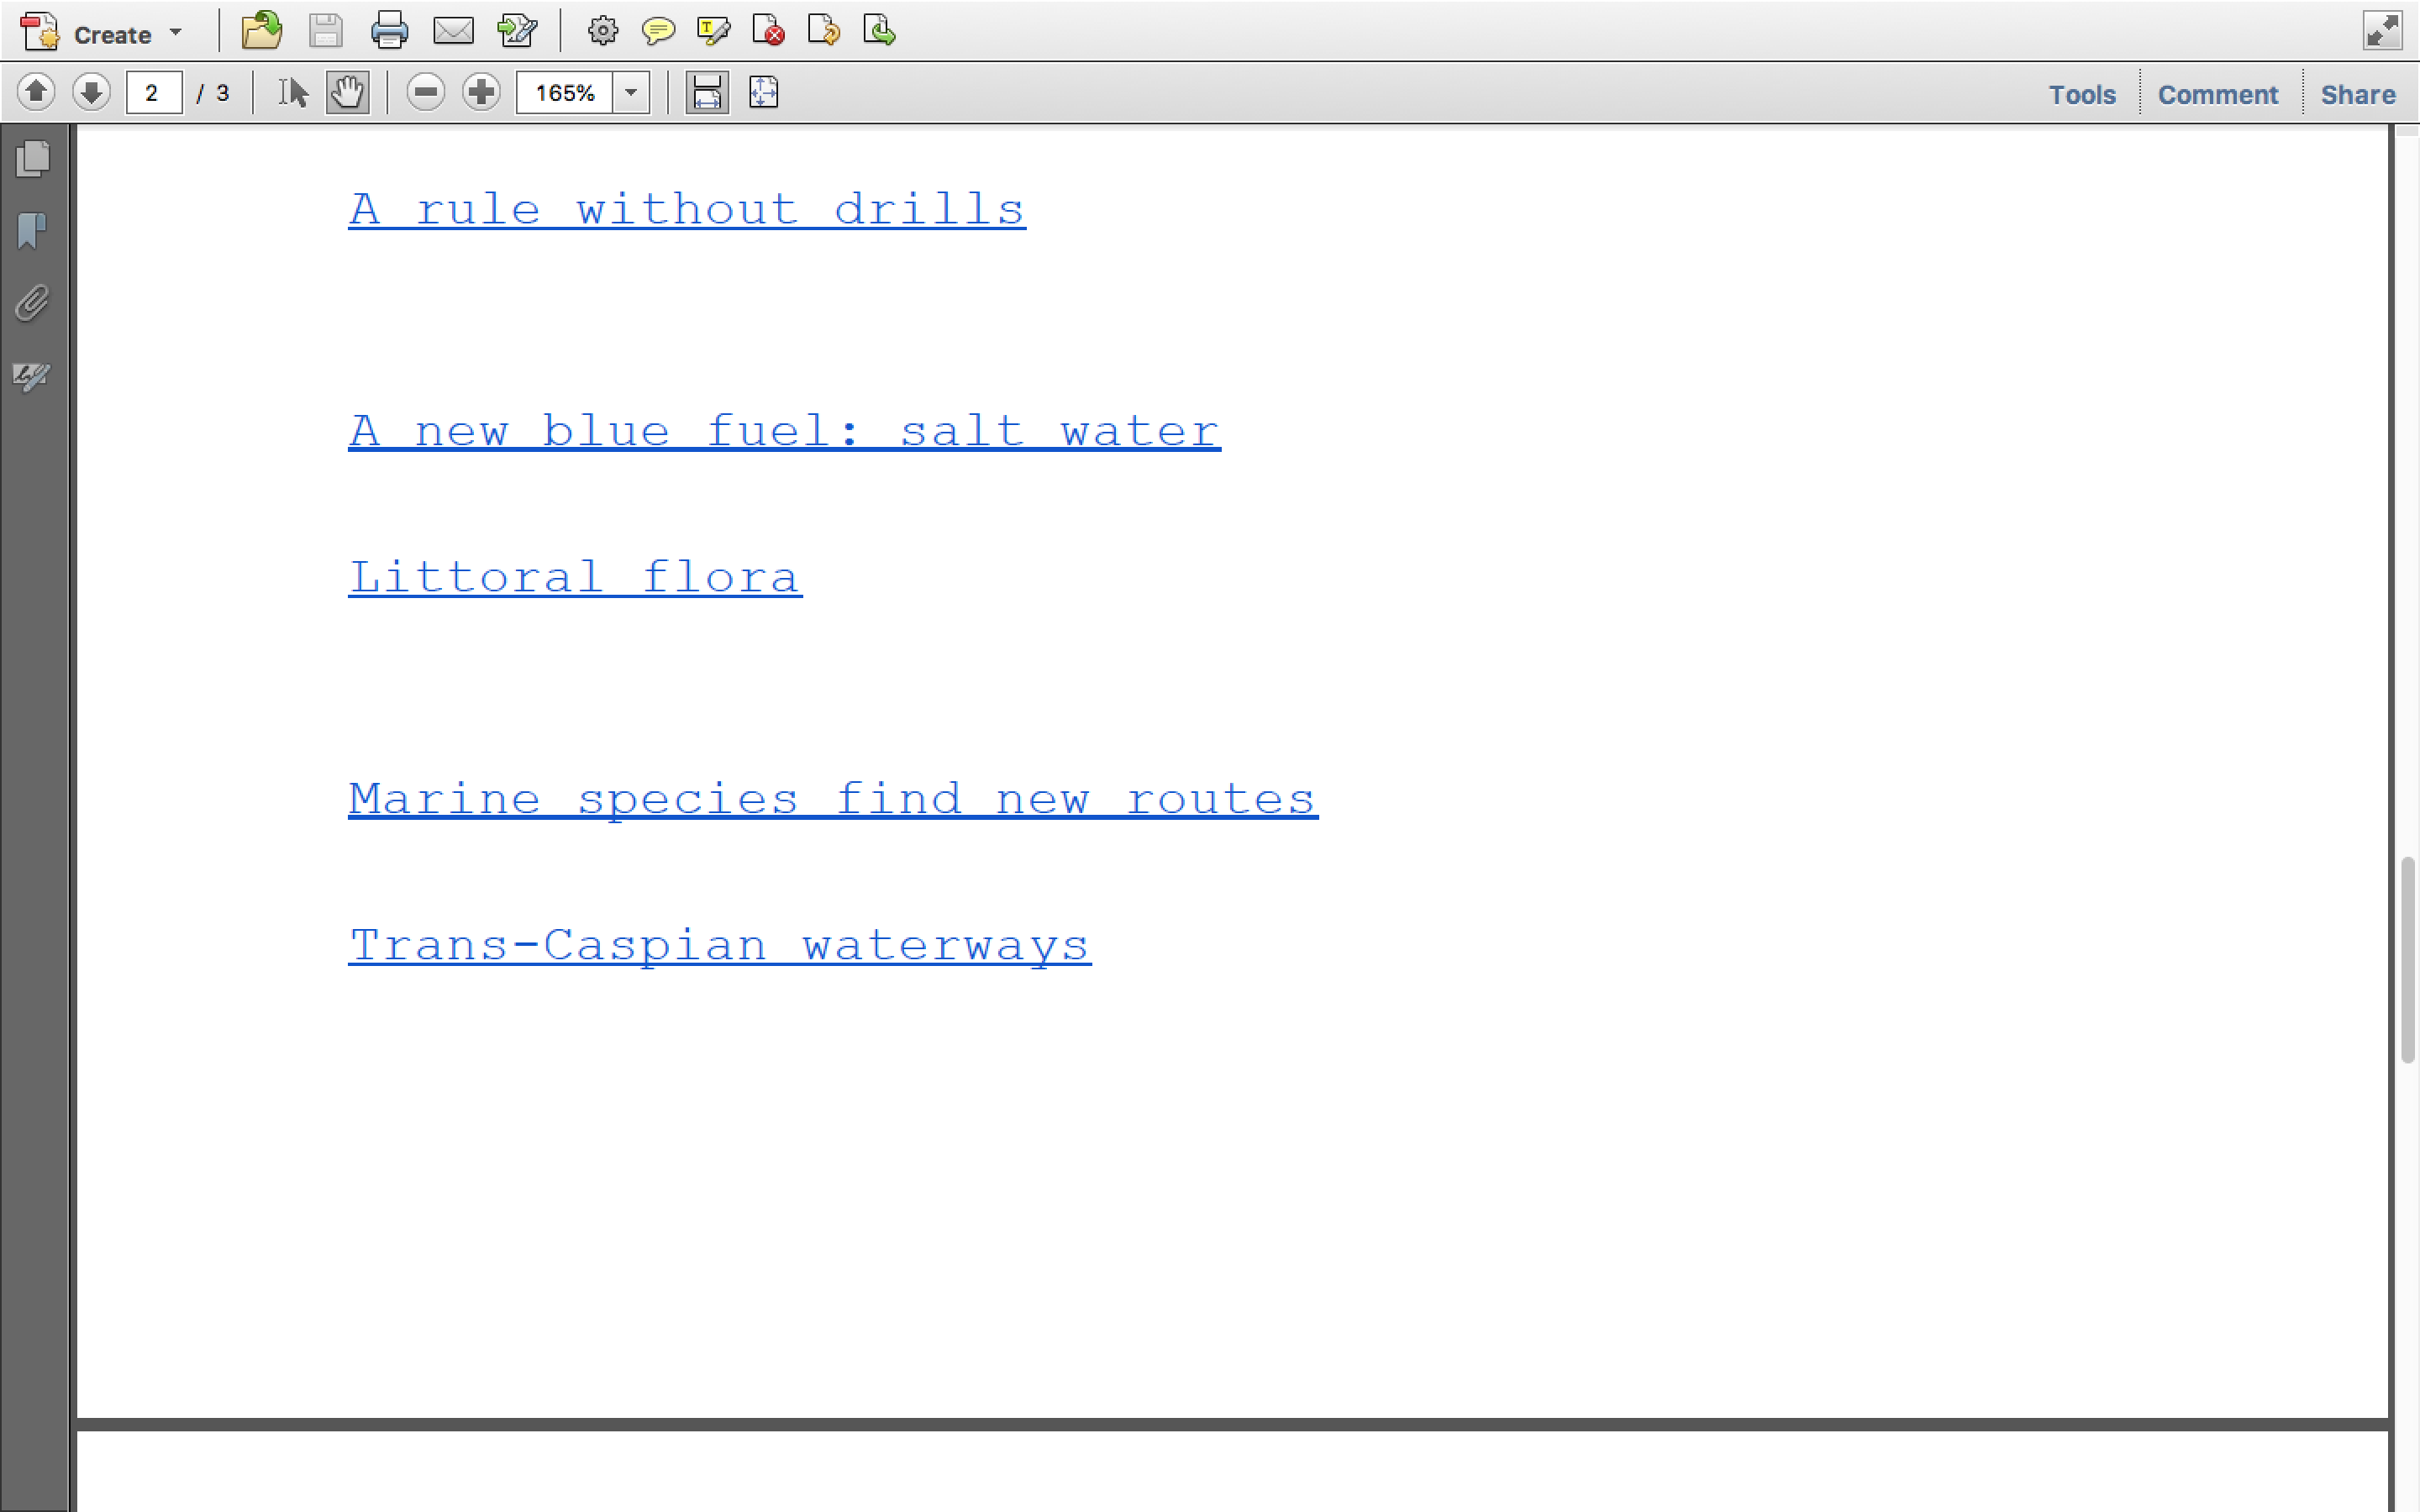Choose the text selection cursor tool
The image size is (2420, 1512).
pyautogui.click(x=292, y=93)
